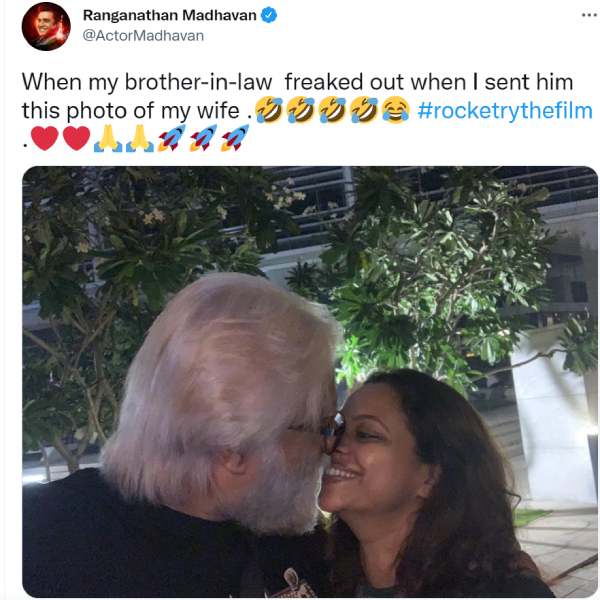Click the first folded hands emoji
The height and width of the screenshot is (600, 600).
point(108,138)
